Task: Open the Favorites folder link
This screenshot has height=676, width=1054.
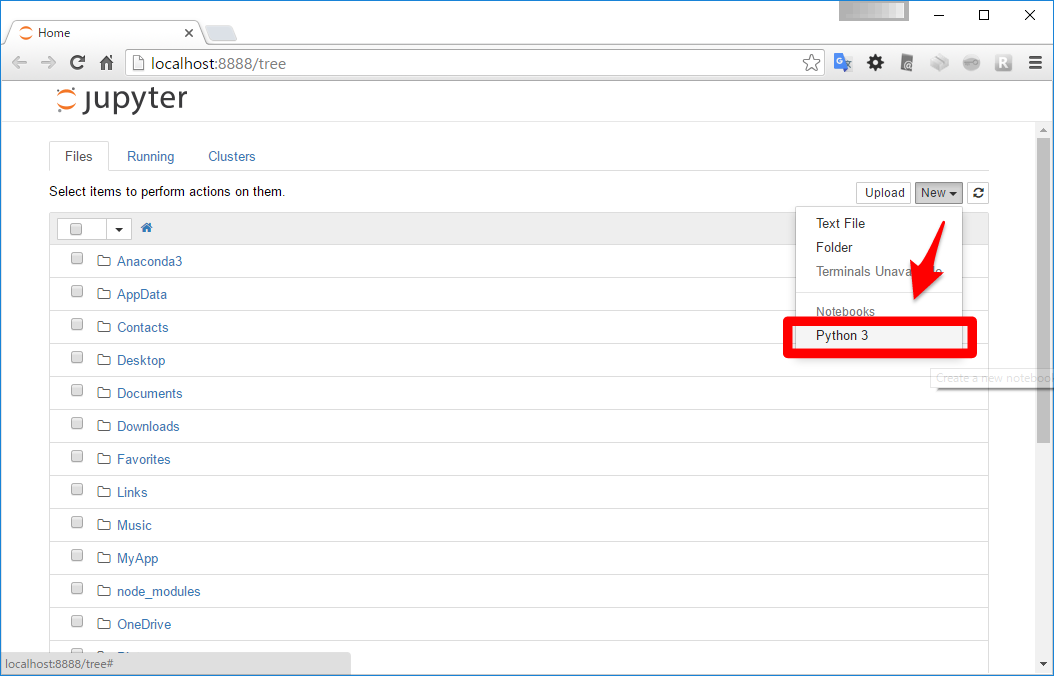Action: 144,459
